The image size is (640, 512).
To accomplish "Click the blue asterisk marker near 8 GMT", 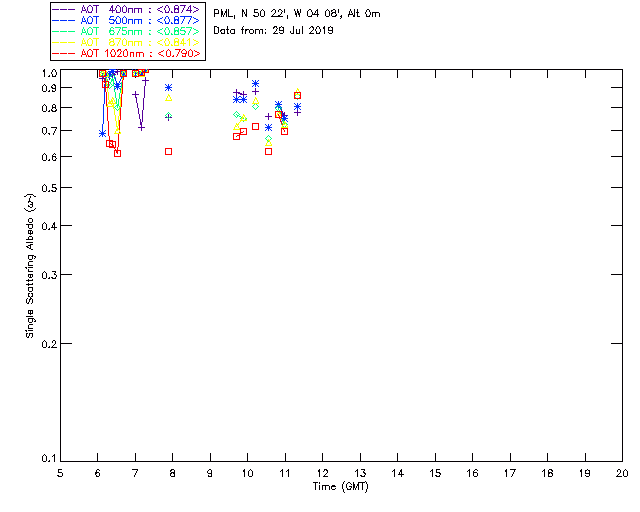I will click(x=168, y=88).
